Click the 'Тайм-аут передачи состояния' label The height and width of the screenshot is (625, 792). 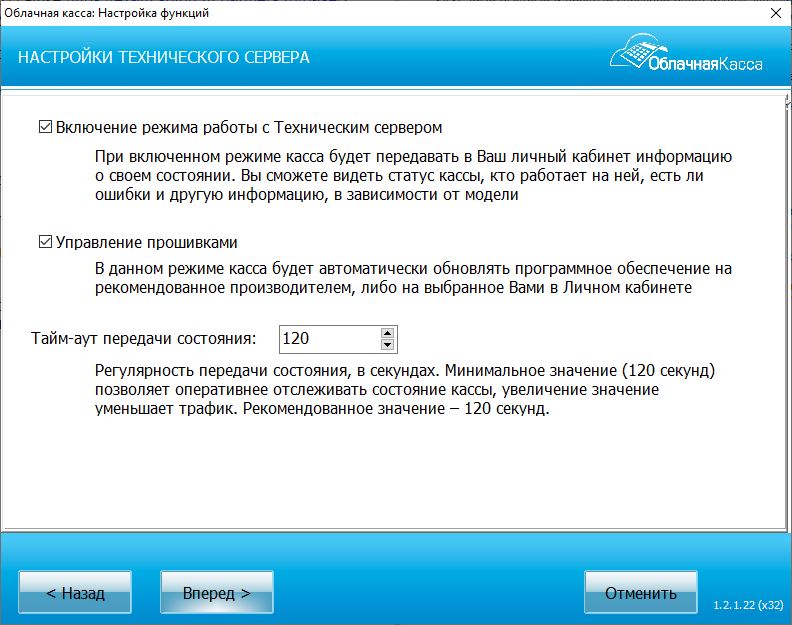pyautogui.click(x=144, y=338)
